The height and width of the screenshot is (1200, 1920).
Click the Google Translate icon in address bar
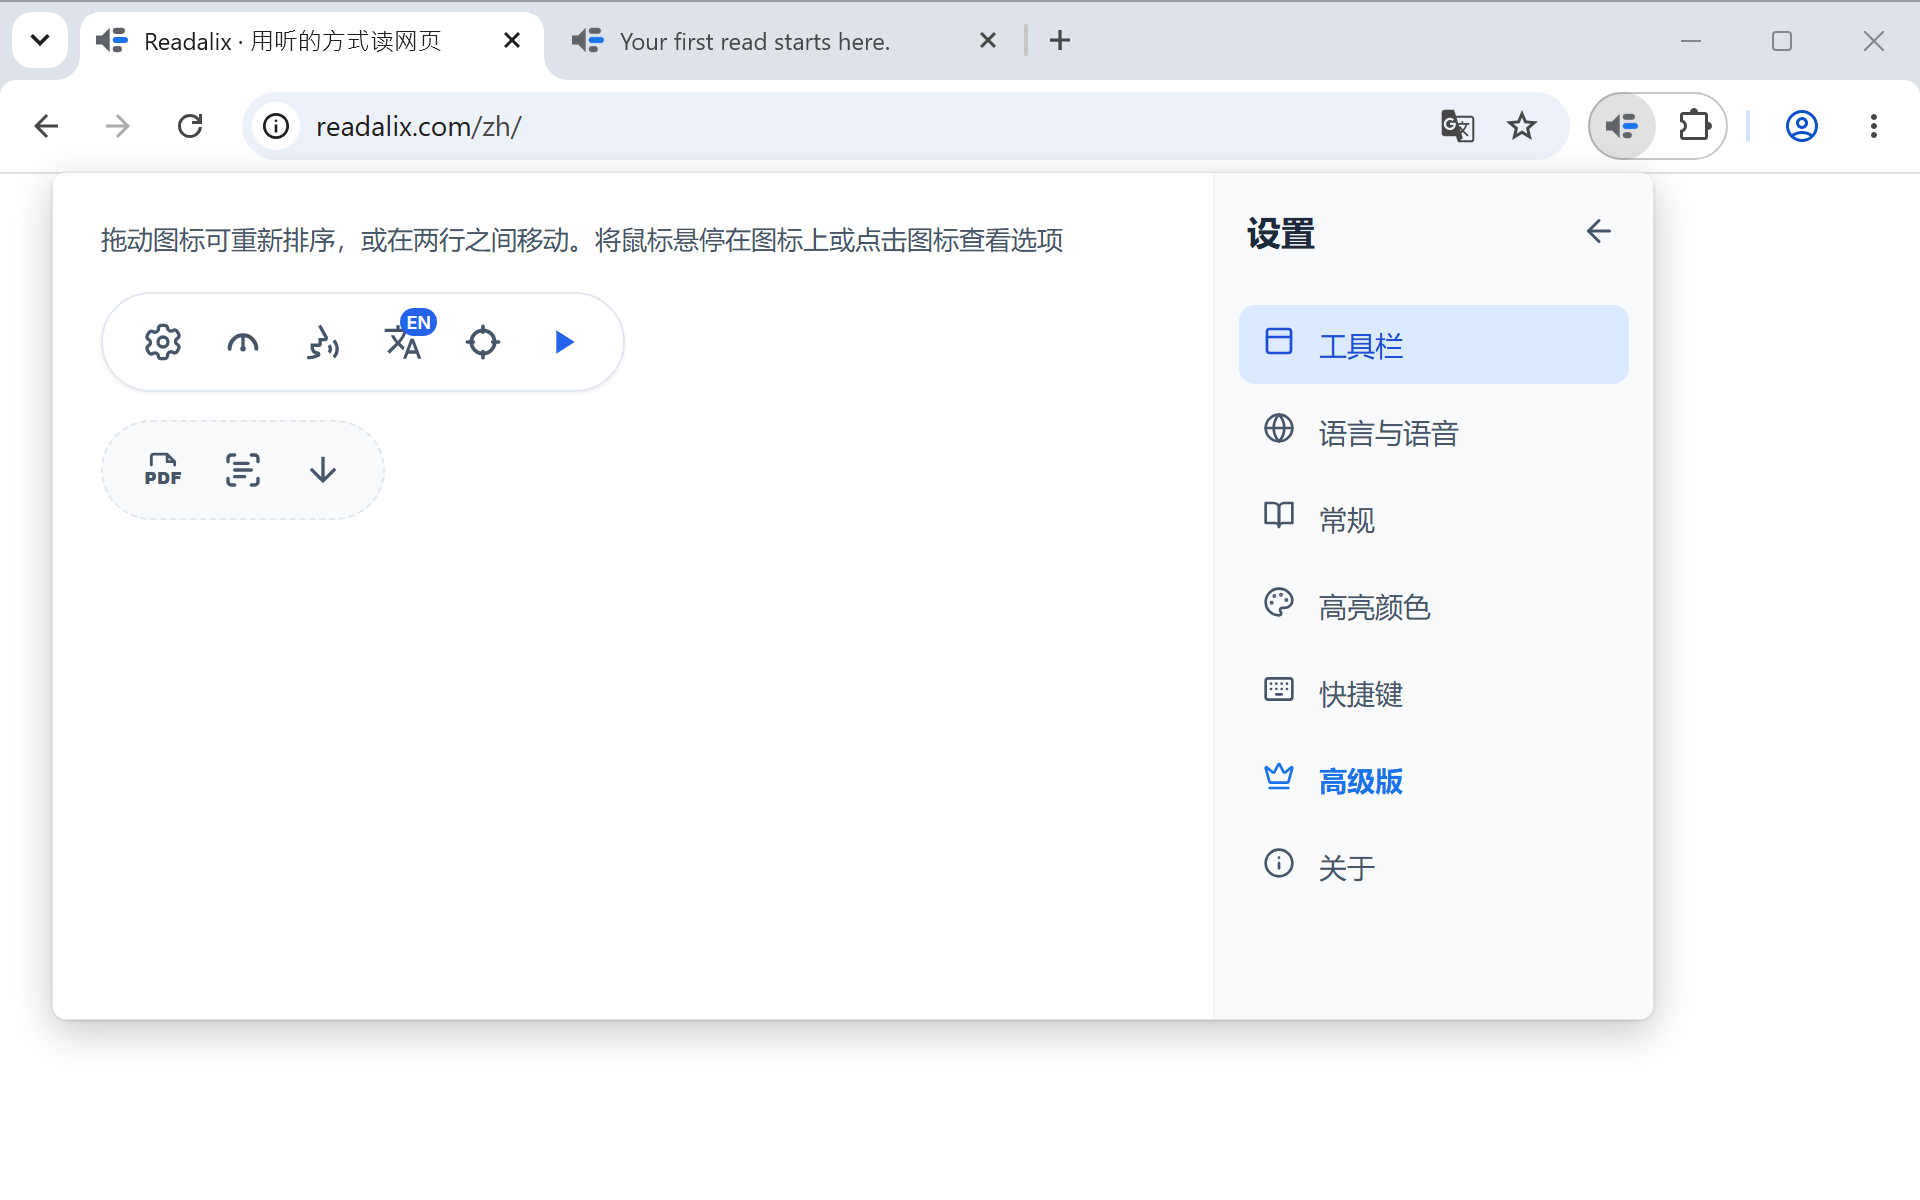tap(1457, 126)
